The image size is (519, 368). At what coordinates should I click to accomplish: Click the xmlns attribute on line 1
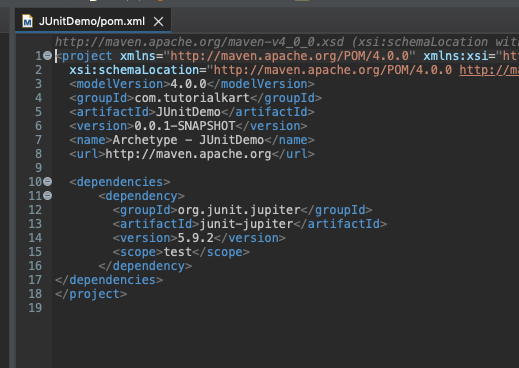138,56
